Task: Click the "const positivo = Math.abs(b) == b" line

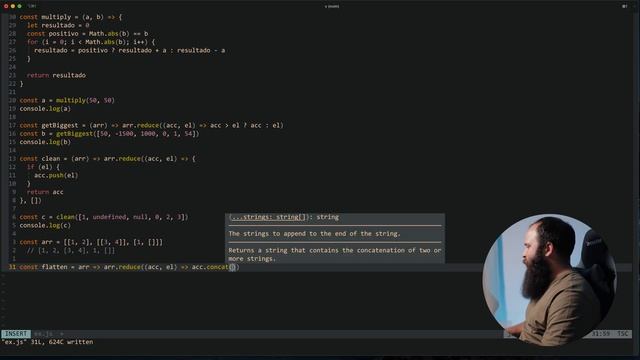Action: click(87, 33)
